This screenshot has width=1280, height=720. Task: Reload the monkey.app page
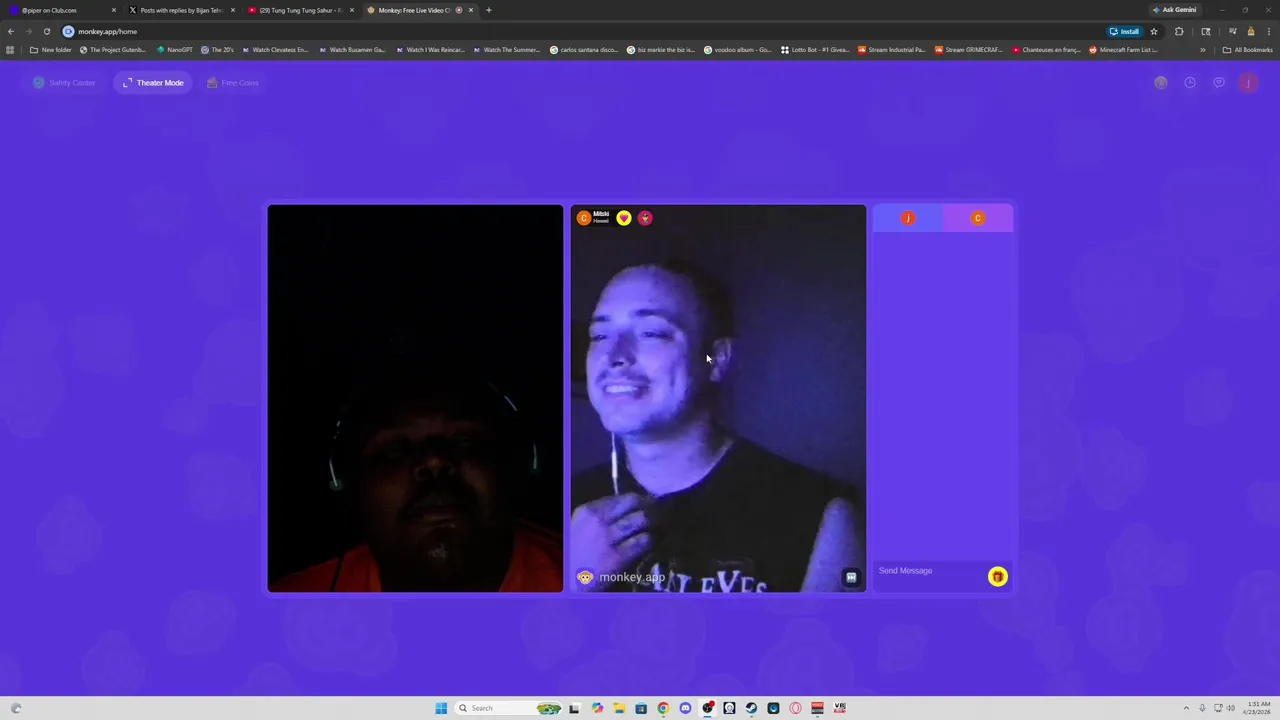46,31
